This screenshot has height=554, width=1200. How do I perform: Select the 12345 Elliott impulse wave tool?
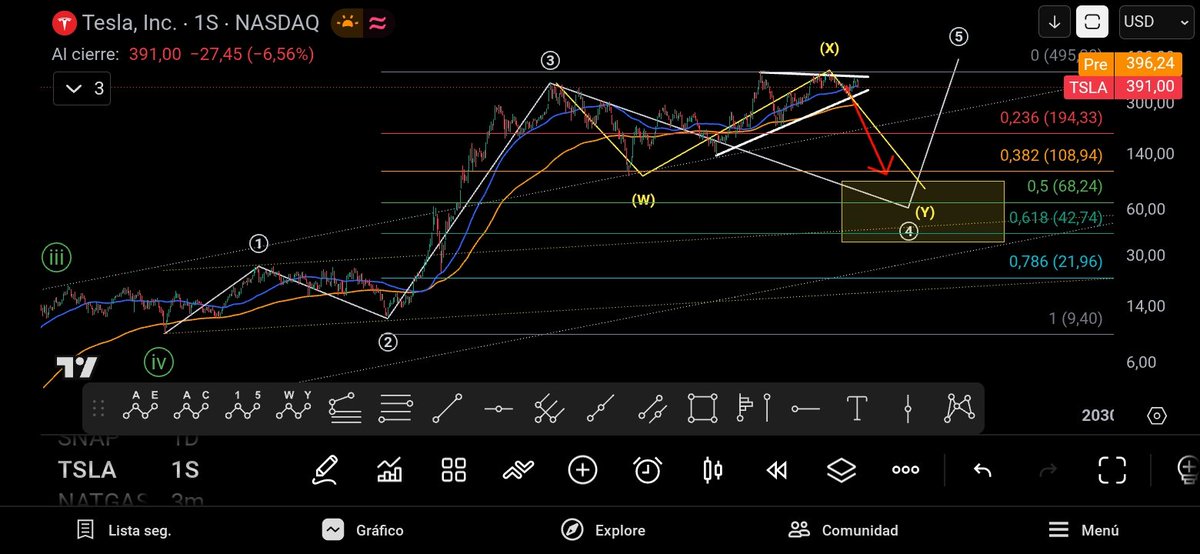[x=242, y=407]
